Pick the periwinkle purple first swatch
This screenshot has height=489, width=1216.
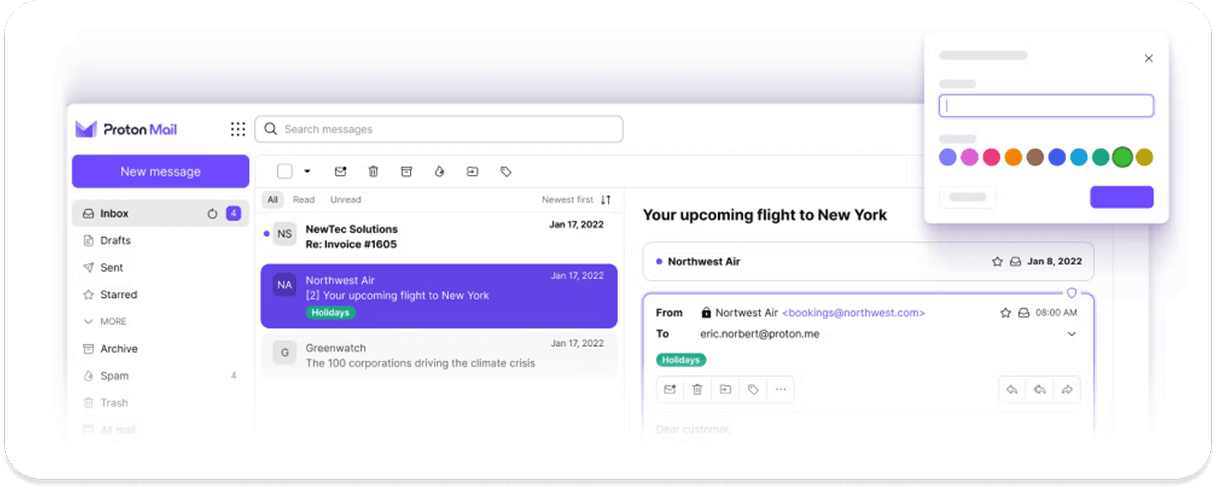point(948,157)
